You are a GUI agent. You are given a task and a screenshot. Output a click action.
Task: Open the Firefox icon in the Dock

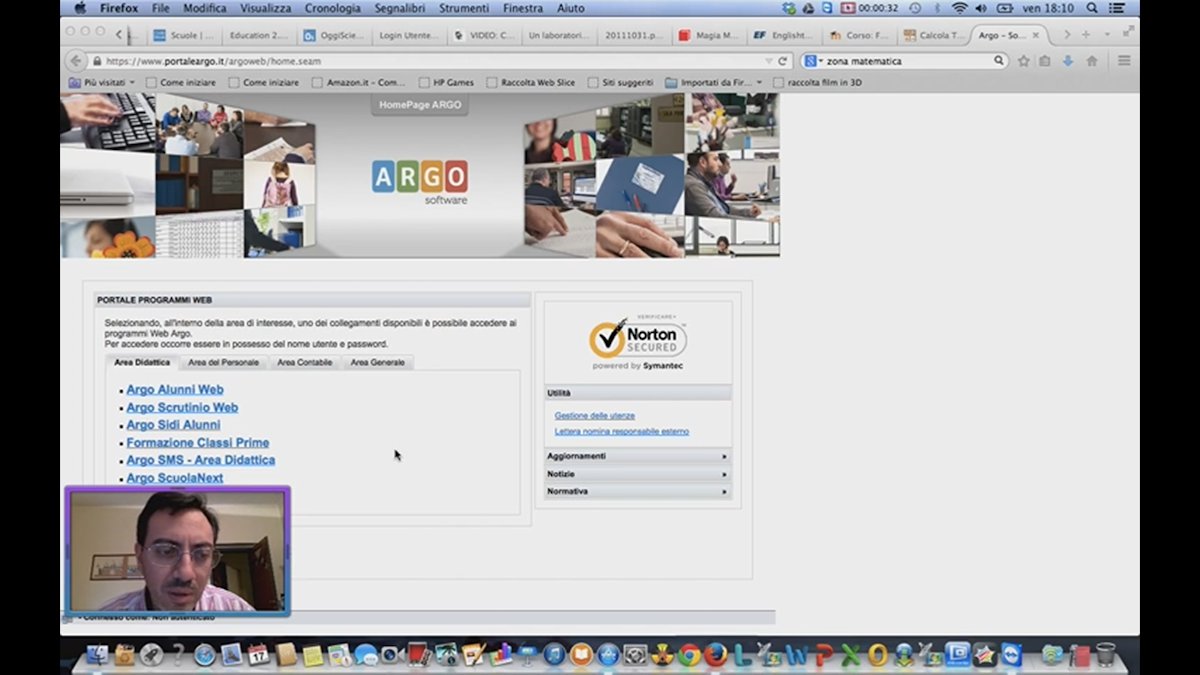tap(716, 655)
